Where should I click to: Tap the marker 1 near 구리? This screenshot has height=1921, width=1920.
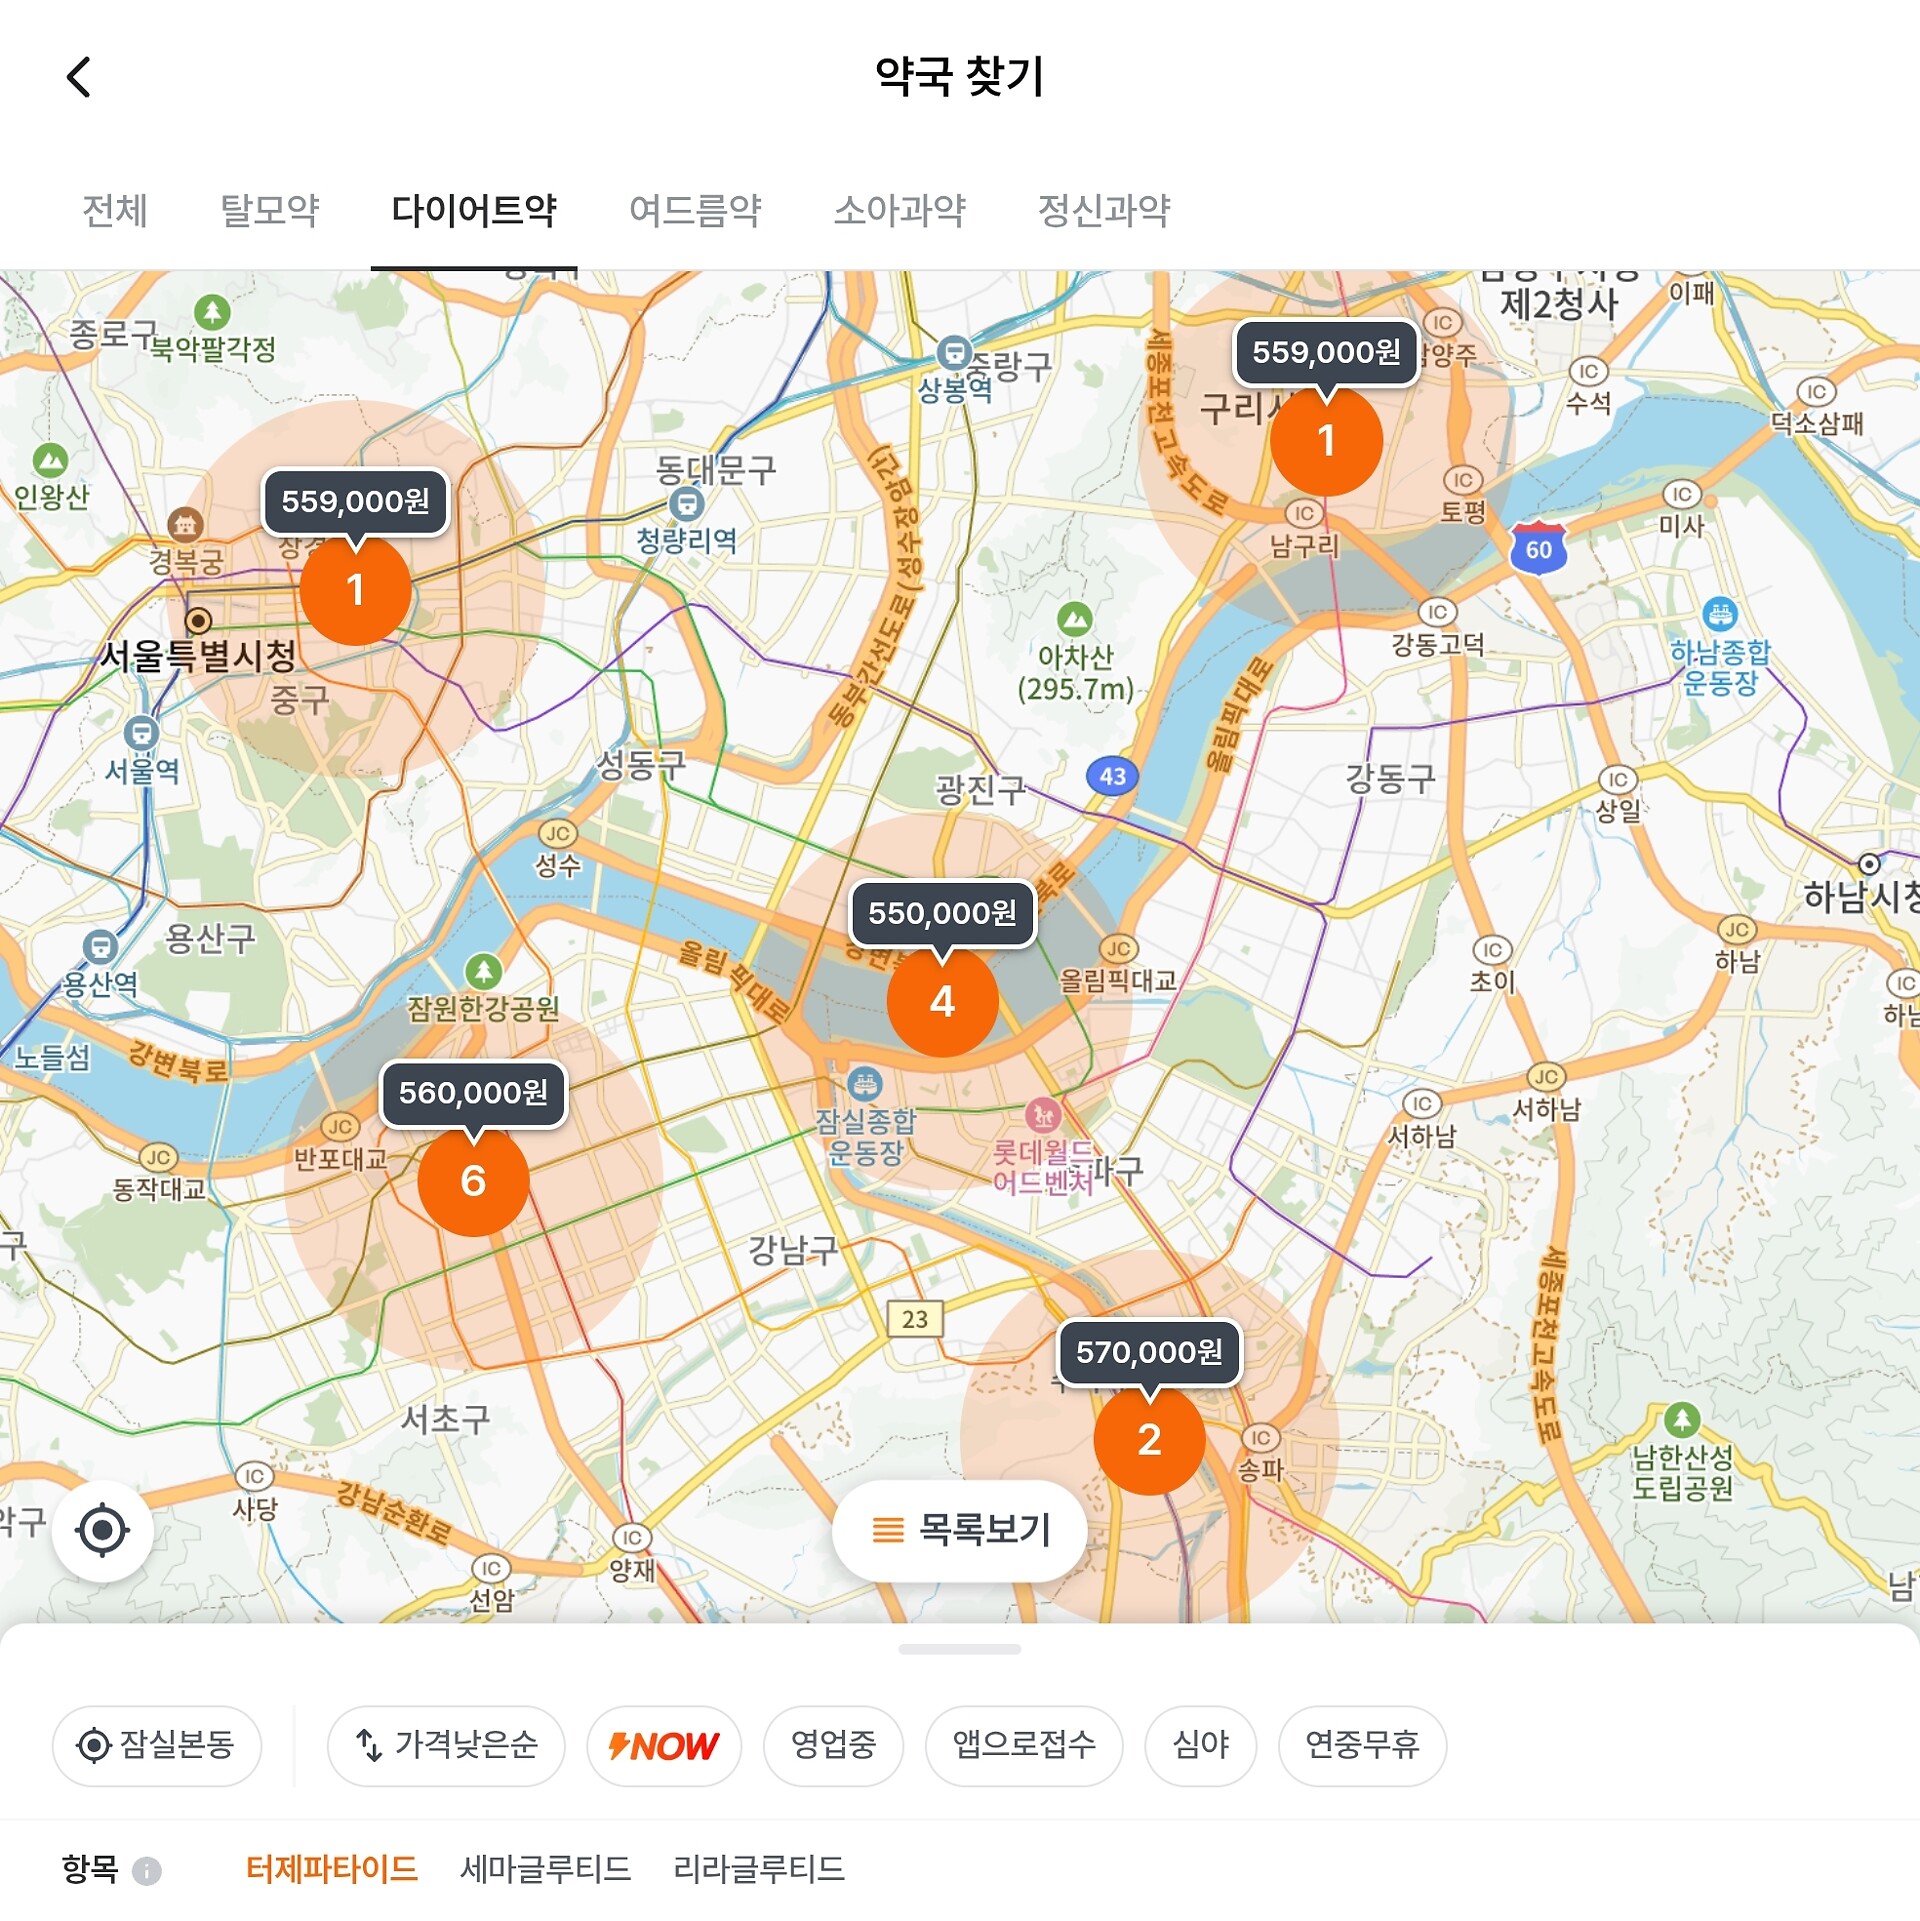coord(1326,441)
